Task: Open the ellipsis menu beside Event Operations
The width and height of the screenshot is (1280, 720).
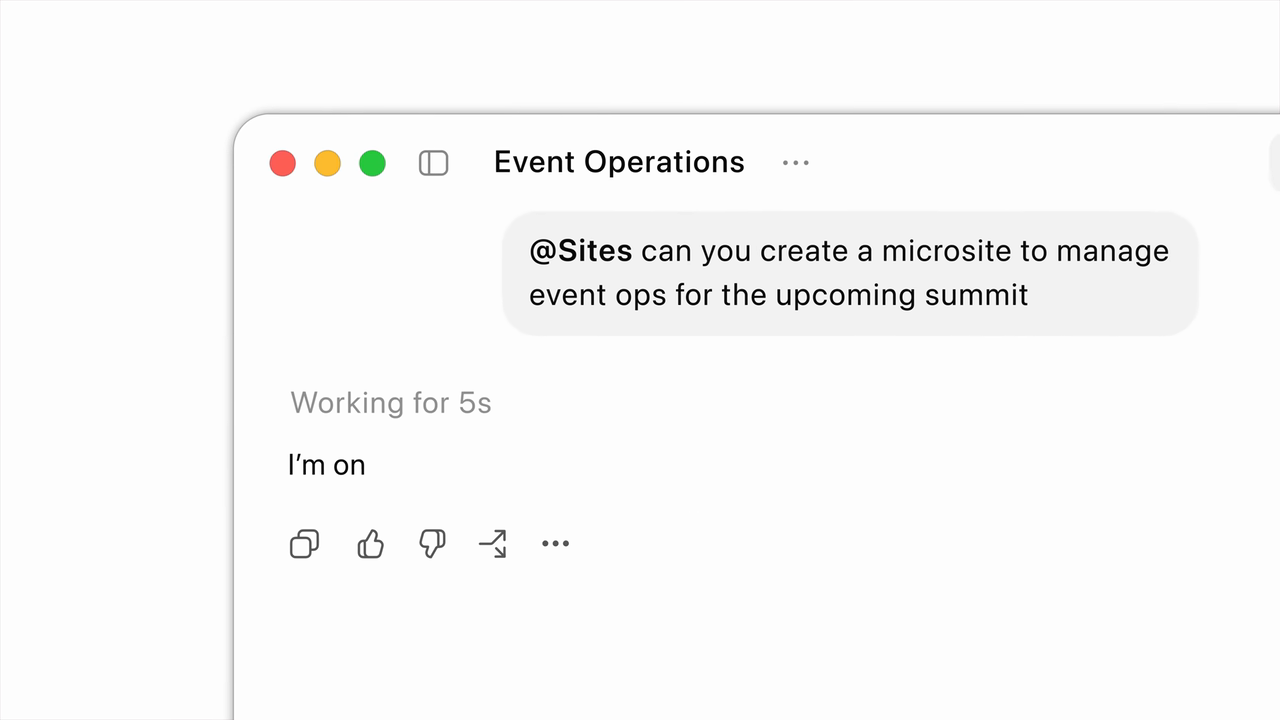Action: tap(796, 163)
